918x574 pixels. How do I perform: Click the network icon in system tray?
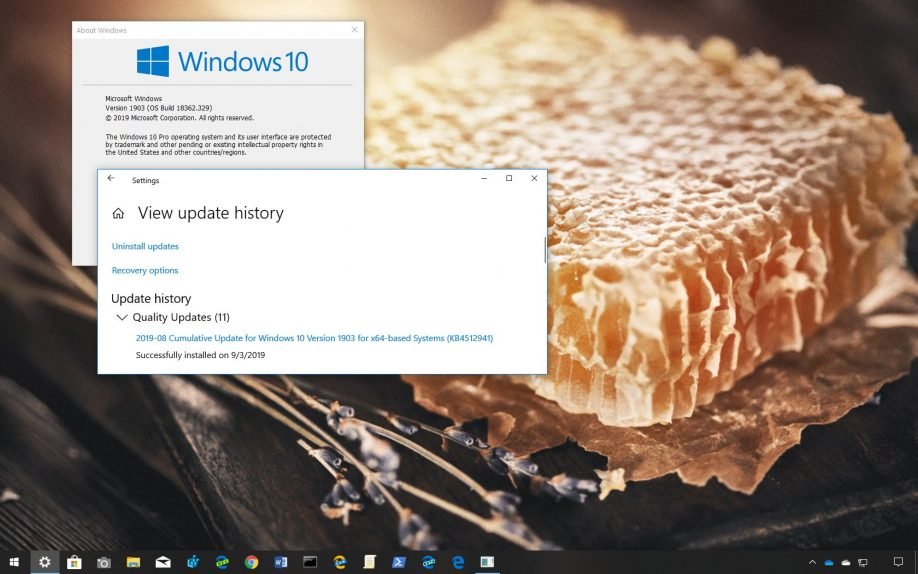pos(862,562)
